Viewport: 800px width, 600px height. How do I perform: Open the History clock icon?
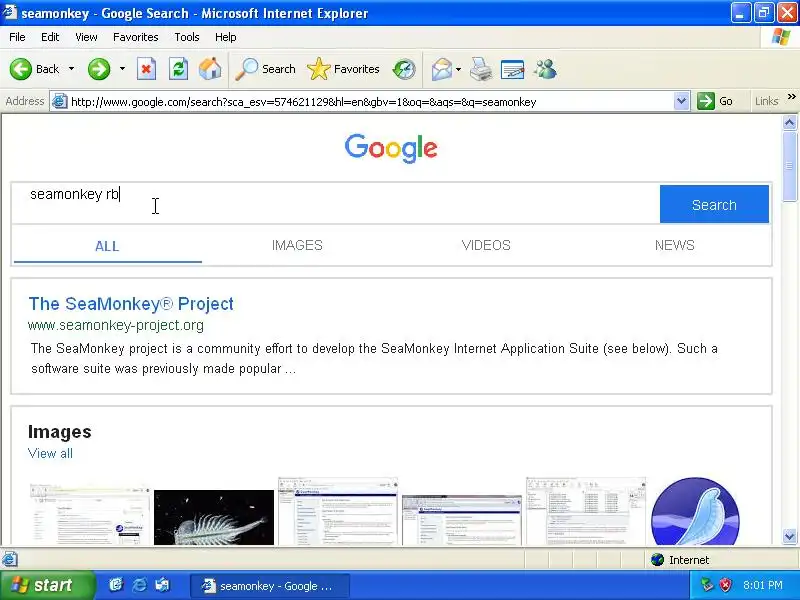tap(404, 69)
